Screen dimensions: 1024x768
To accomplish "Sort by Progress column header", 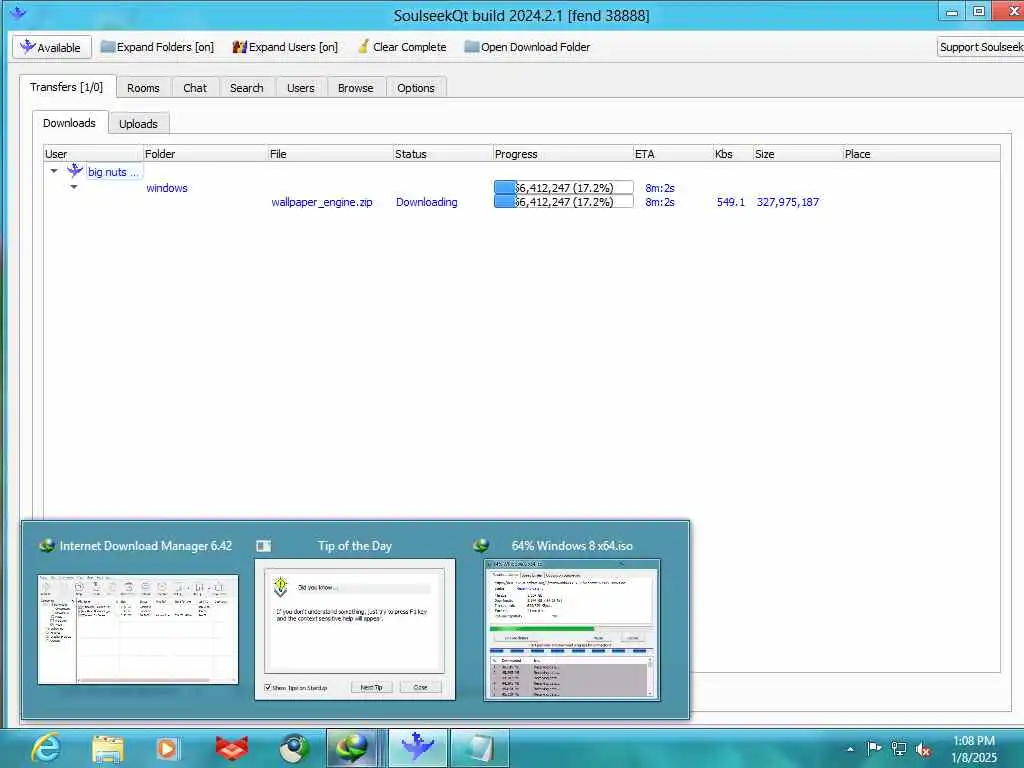I will [x=563, y=153].
